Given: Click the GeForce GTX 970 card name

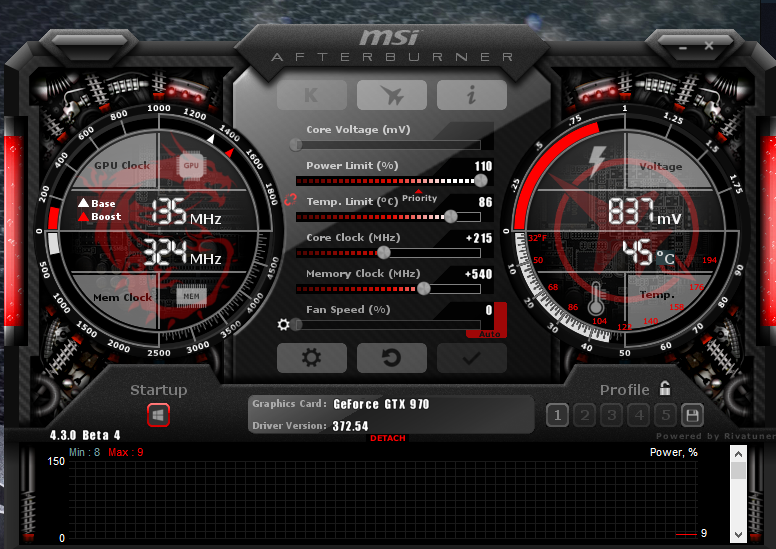Looking at the screenshot, I should [x=381, y=404].
